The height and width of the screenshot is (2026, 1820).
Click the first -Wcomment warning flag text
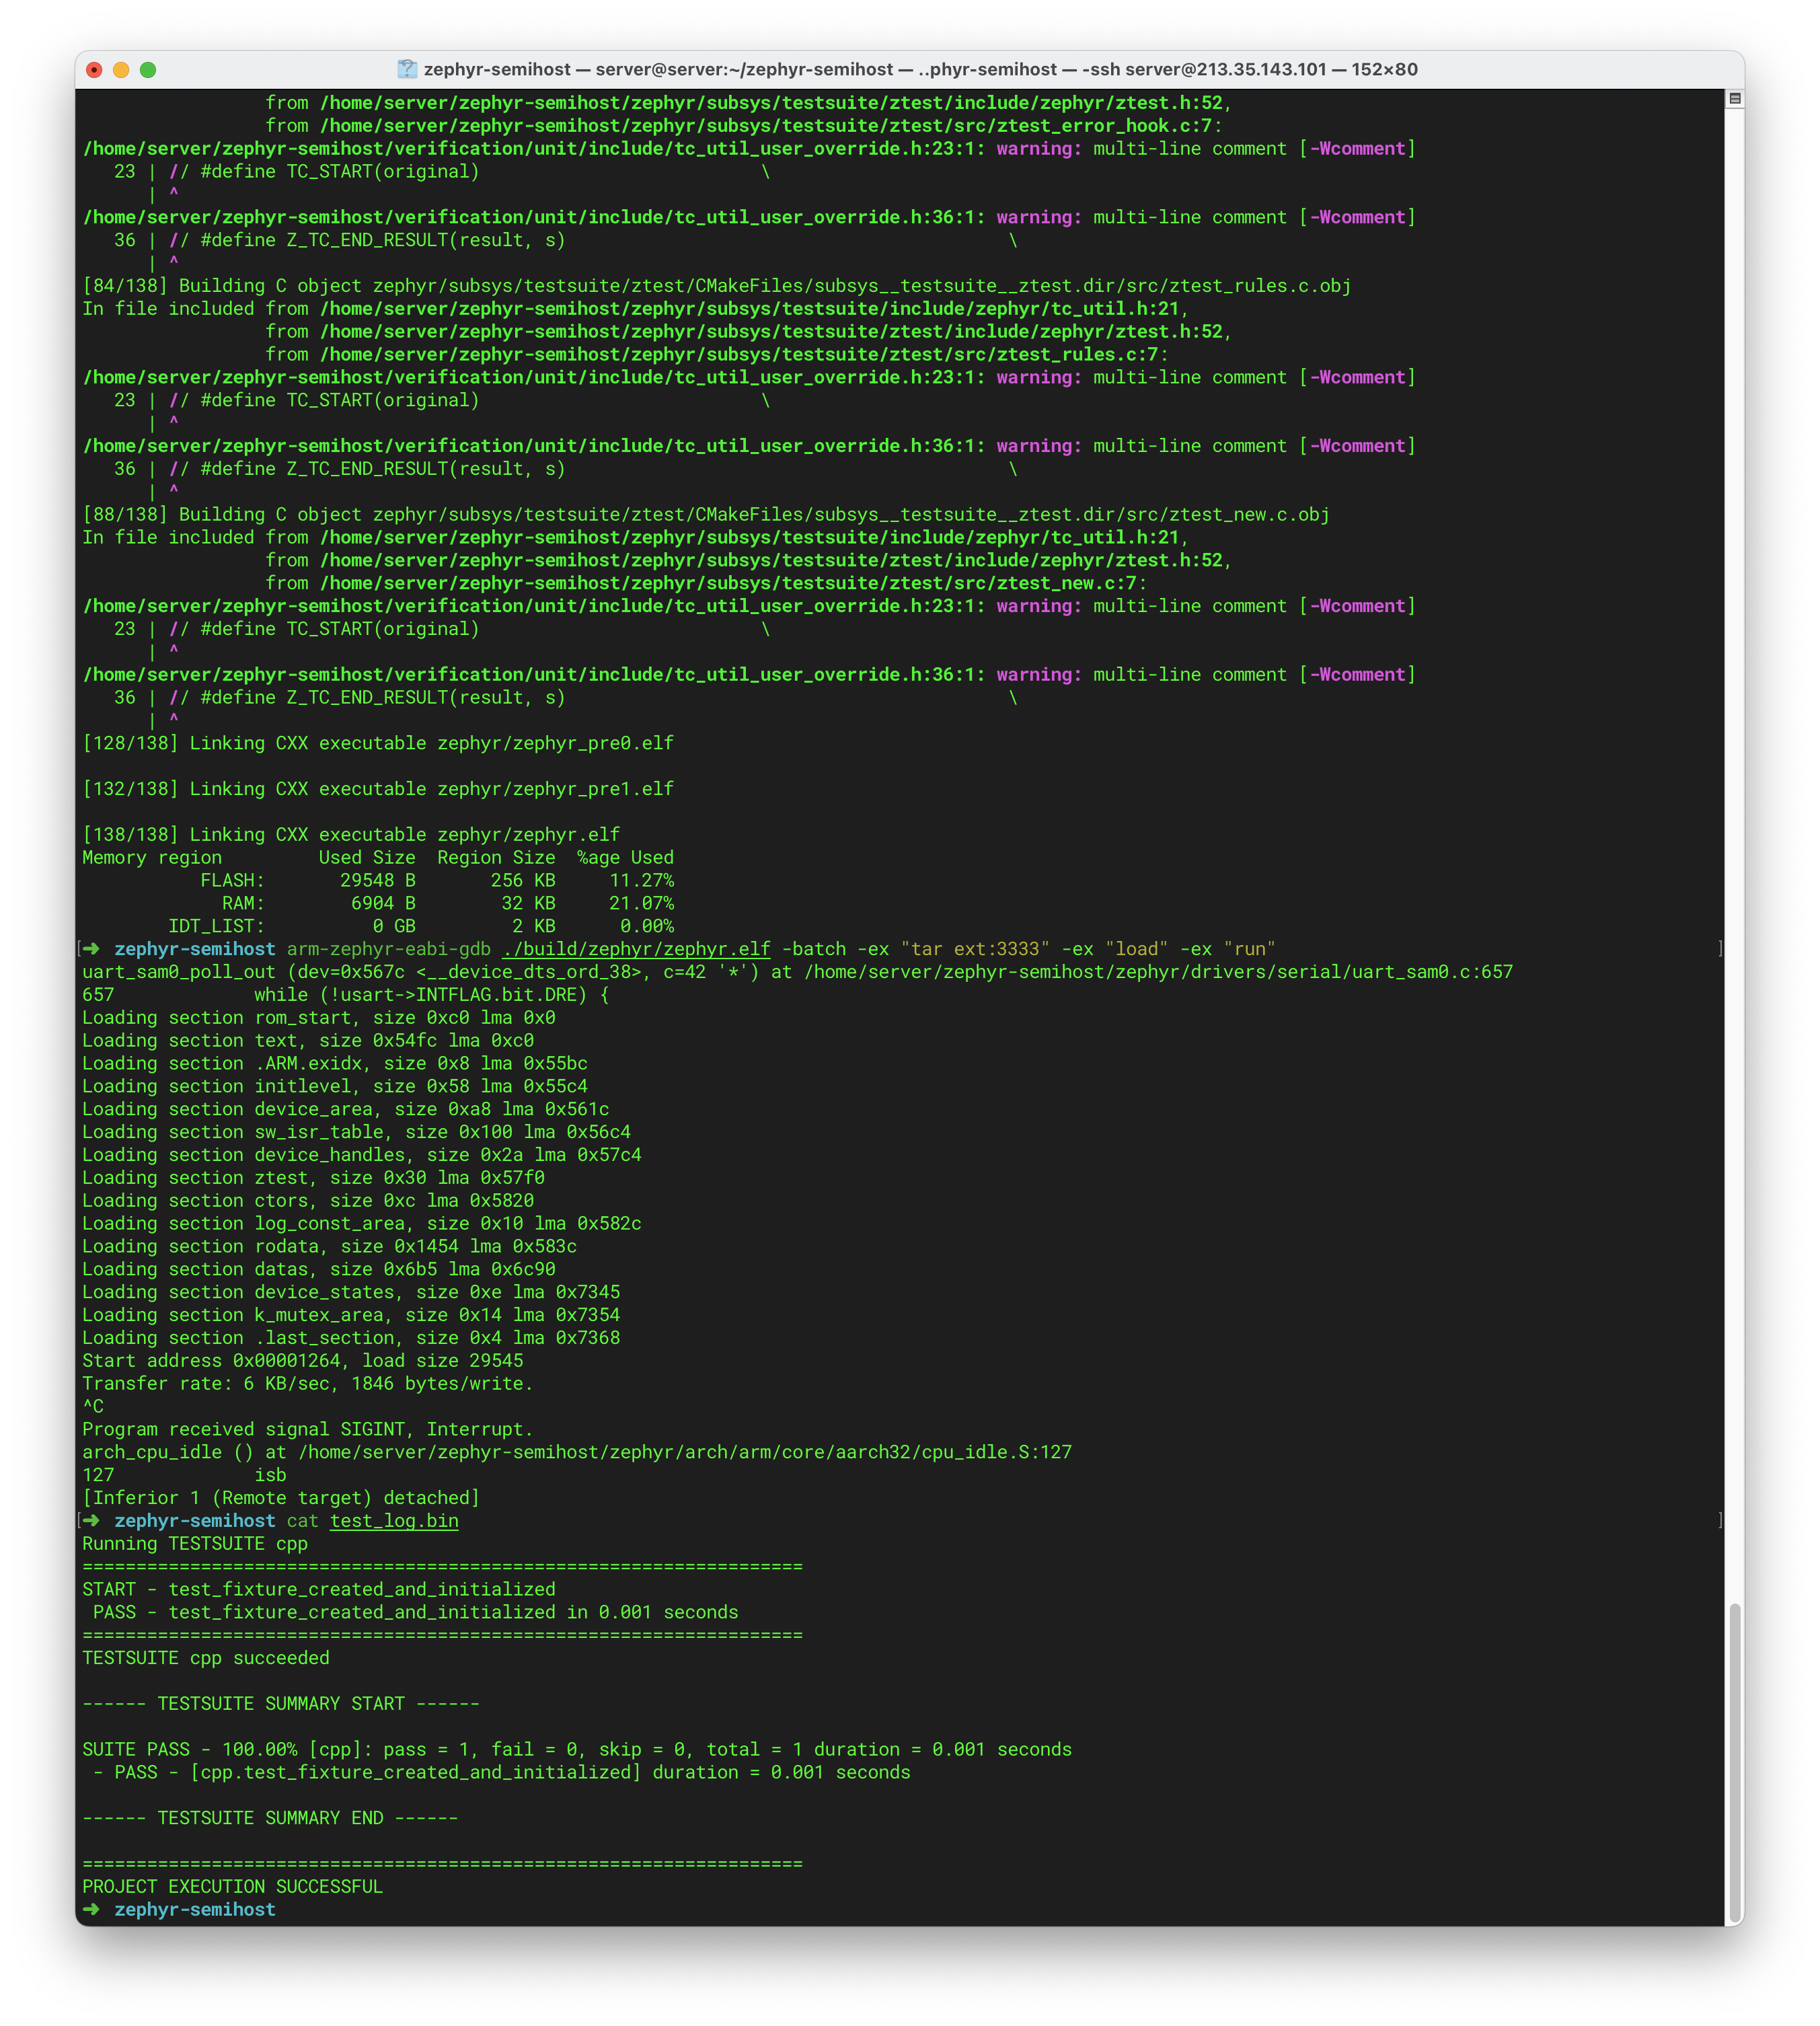pyautogui.click(x=1357, y=149)
